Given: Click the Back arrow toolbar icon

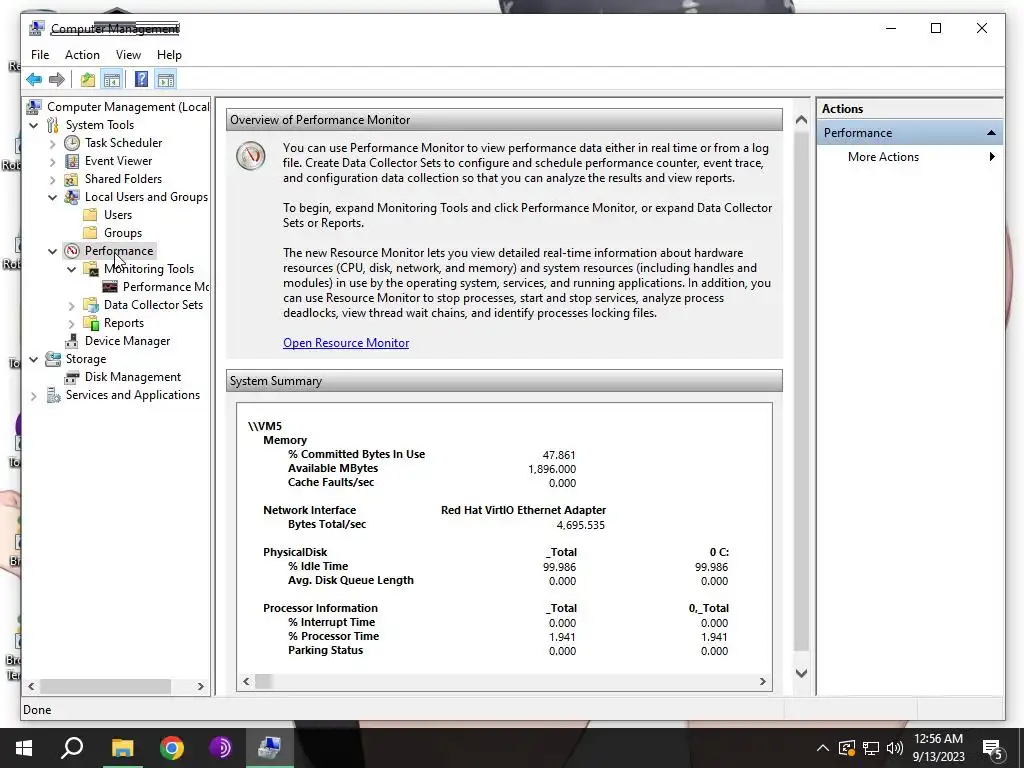Looking at the screenshot, I should click(x=34, y=80).
